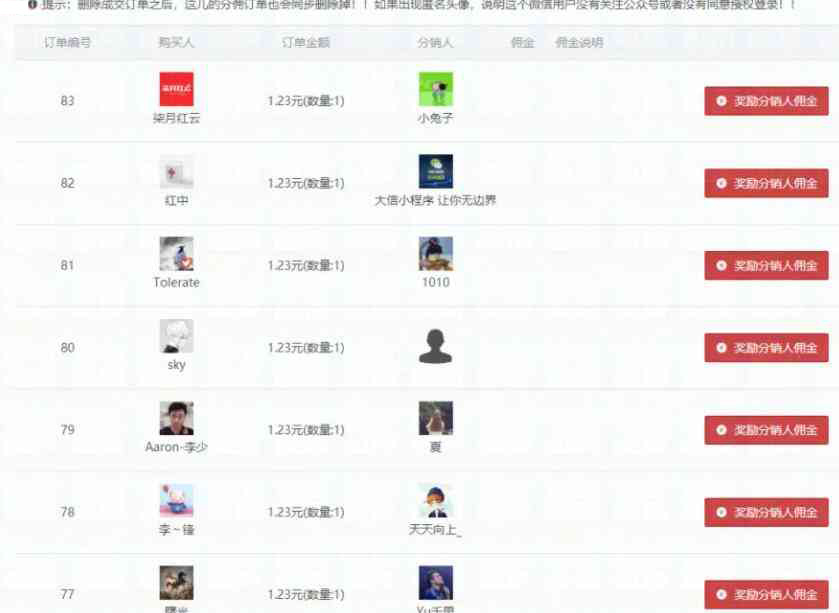Image resolution: width=839 pixels, height=613 pixels.
Task: Reward distributor commission for order 78
Action: 766,512
